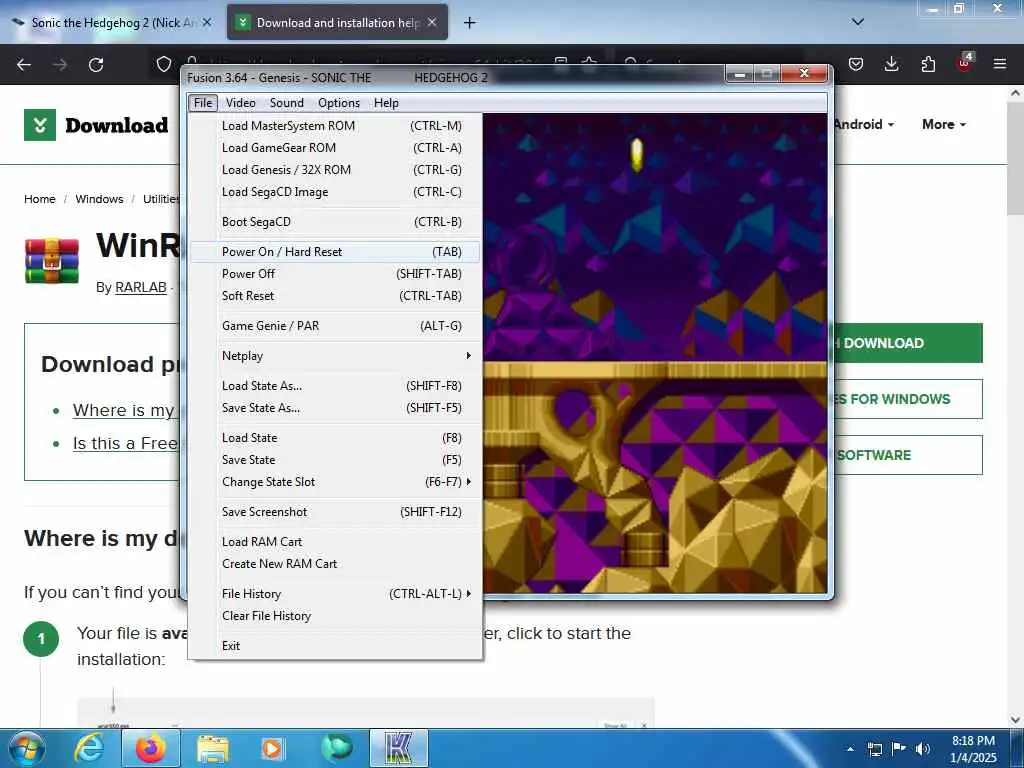
Task: Choose Load RAM Cart
Action: [x=336, y=542]
